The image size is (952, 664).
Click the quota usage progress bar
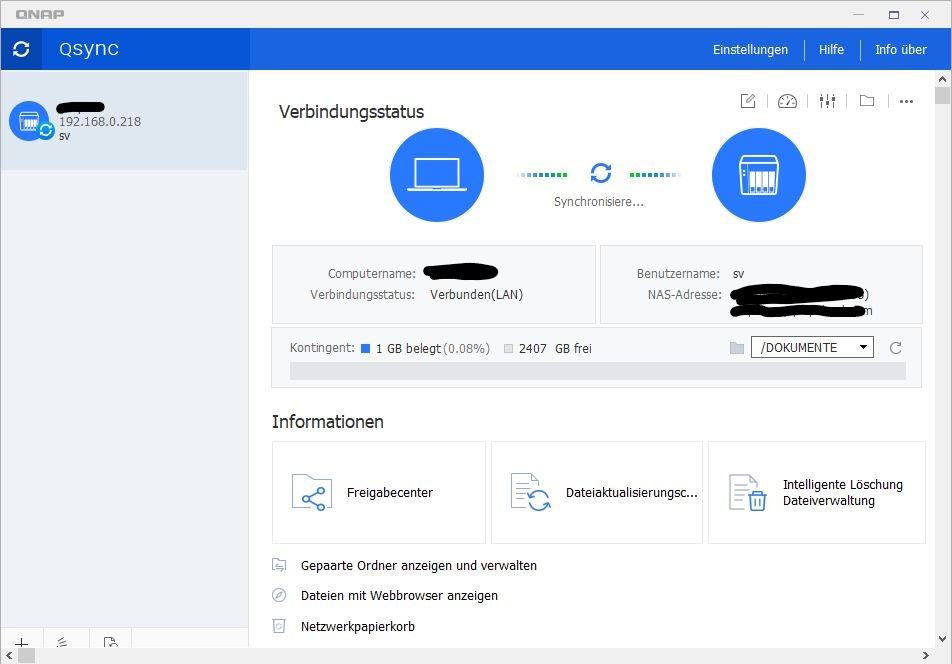tap(597, 371)
